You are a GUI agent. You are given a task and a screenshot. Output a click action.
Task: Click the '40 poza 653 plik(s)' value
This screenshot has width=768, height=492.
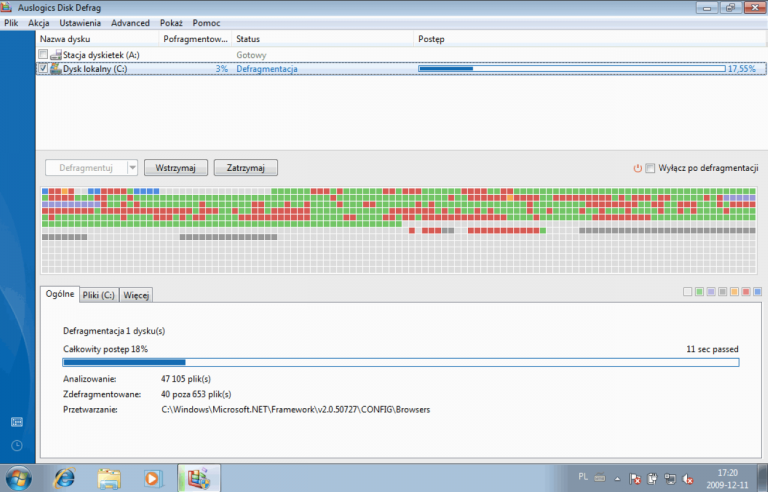[196, 394]
